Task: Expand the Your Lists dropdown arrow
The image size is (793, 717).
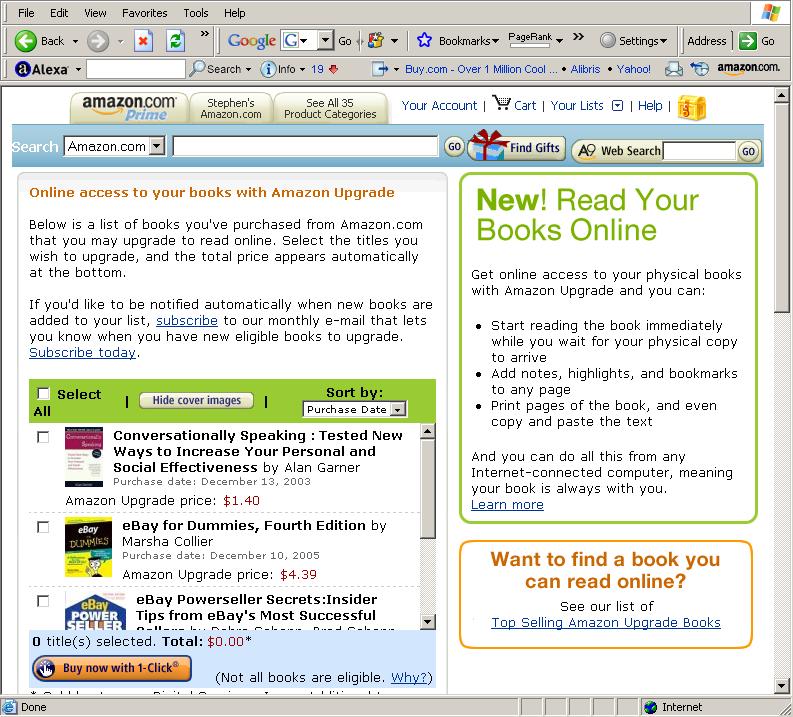Action: [618, 105]
